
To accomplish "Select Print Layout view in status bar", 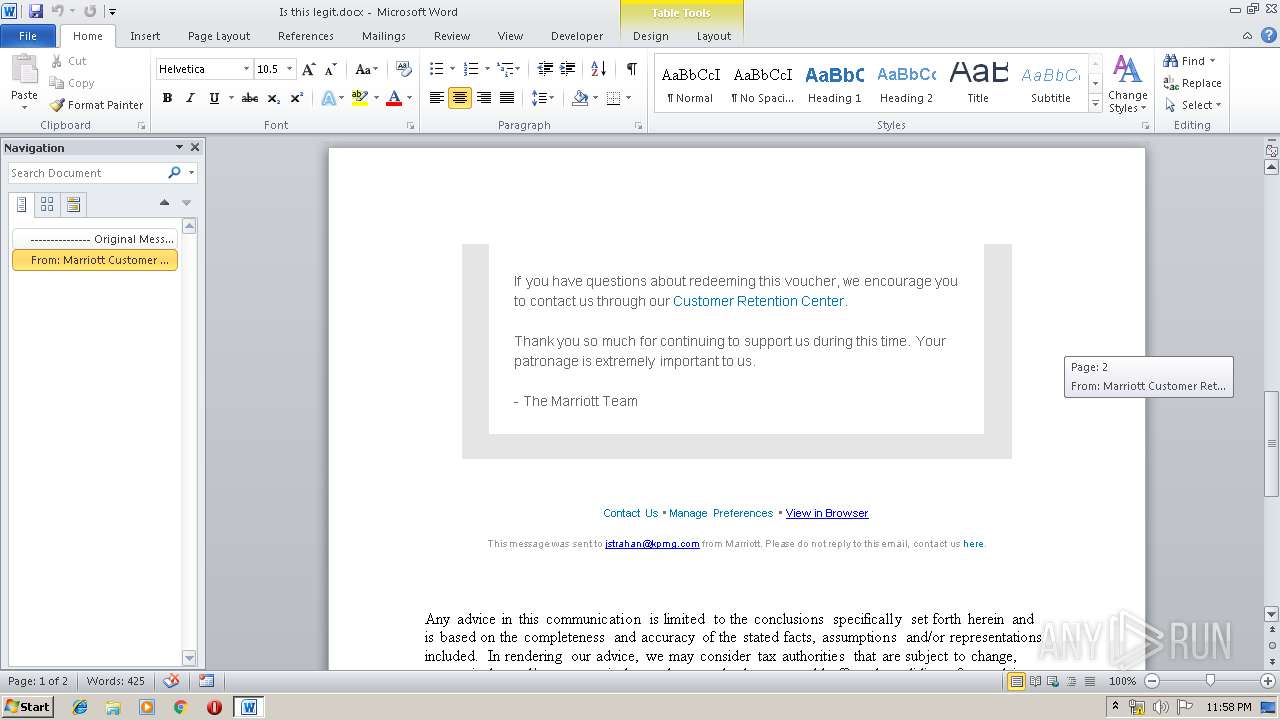I will point(1016,681).
